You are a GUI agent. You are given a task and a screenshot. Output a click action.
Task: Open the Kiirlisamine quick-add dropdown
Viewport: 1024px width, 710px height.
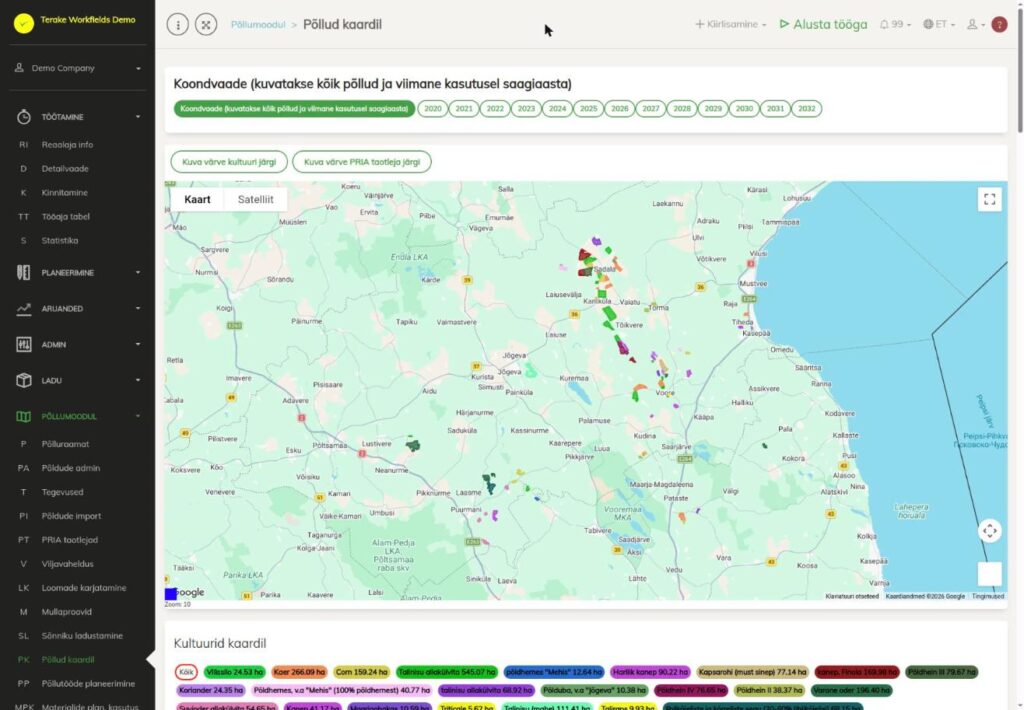coord(730,24)
